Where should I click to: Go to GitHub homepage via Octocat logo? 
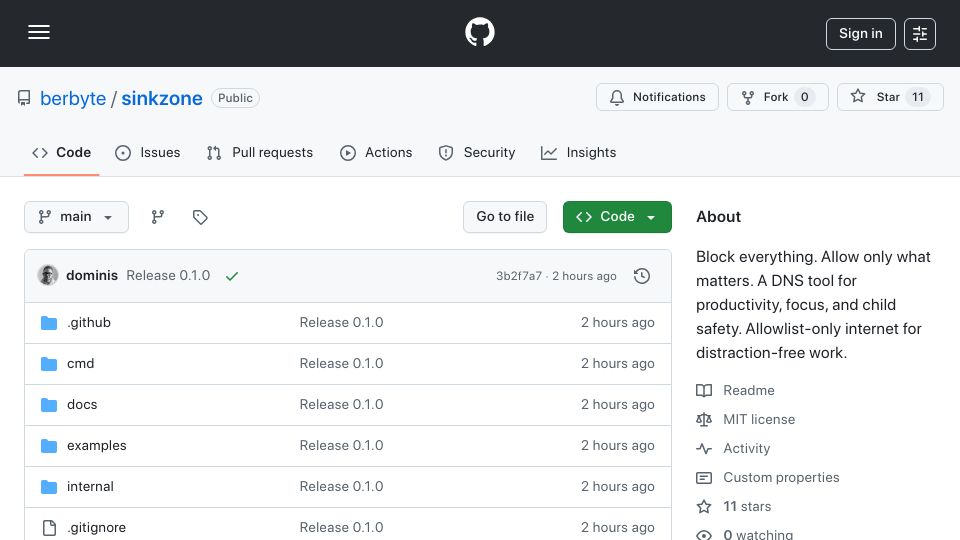(479, 32)
